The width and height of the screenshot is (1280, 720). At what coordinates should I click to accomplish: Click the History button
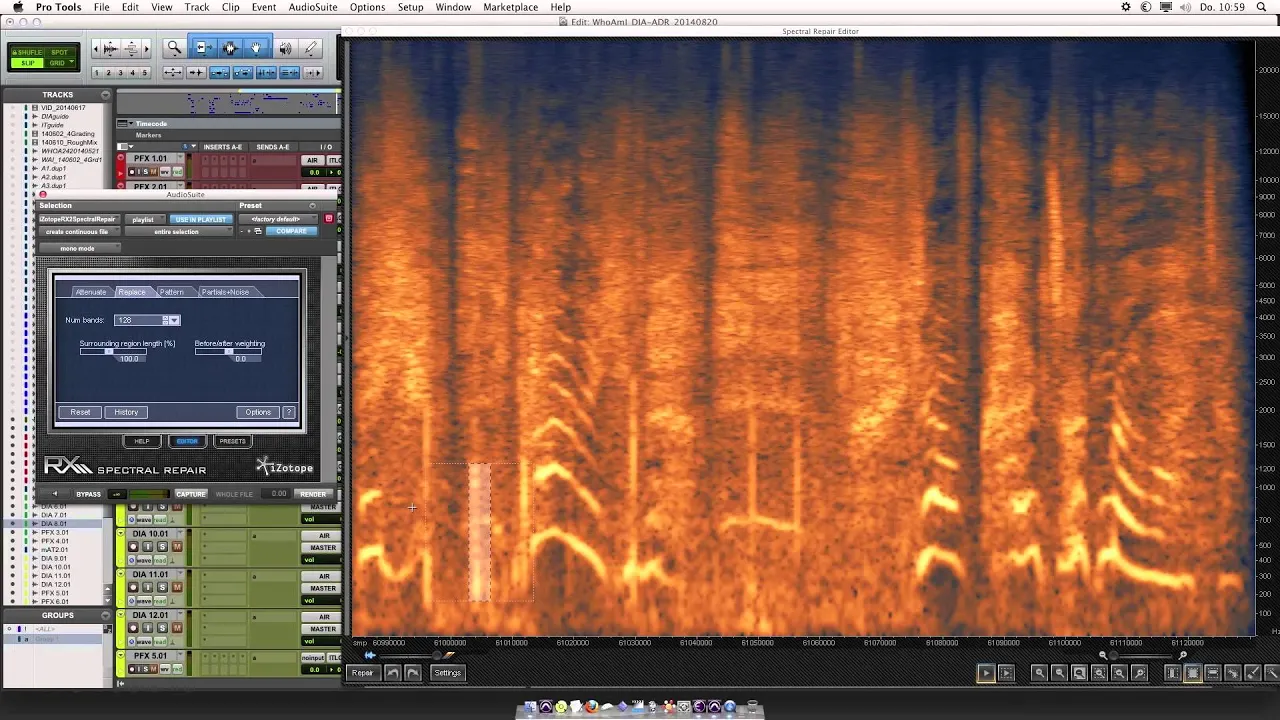(x=126, y=412)
